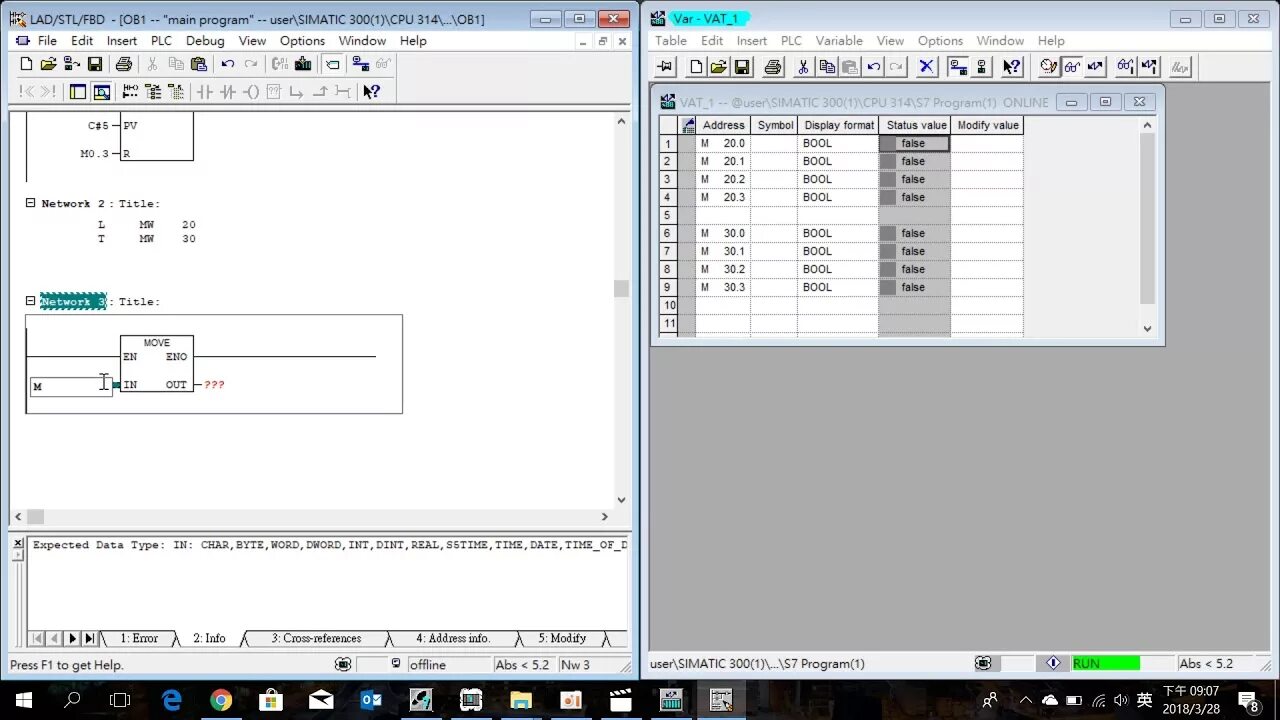1280x720 pixels.
Task: Toggle keep window on top pin in VAT
Action: point(665,67)
